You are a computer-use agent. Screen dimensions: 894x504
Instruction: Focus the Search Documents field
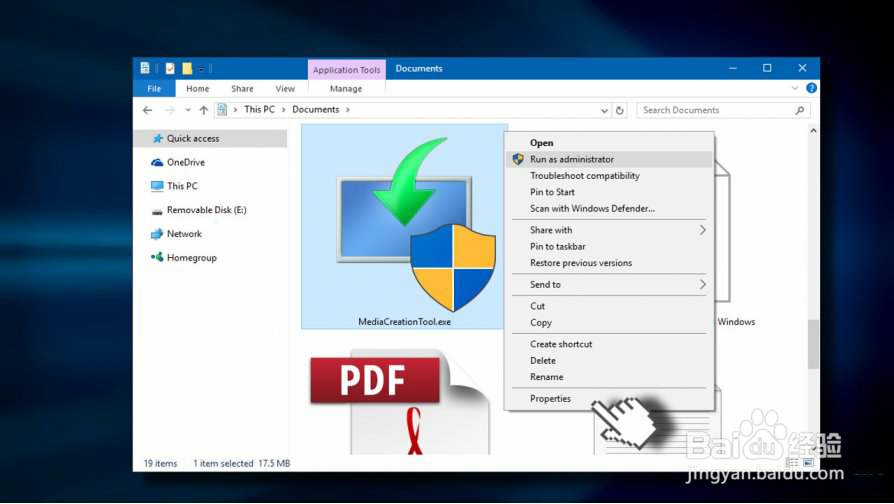coord(723,110)
